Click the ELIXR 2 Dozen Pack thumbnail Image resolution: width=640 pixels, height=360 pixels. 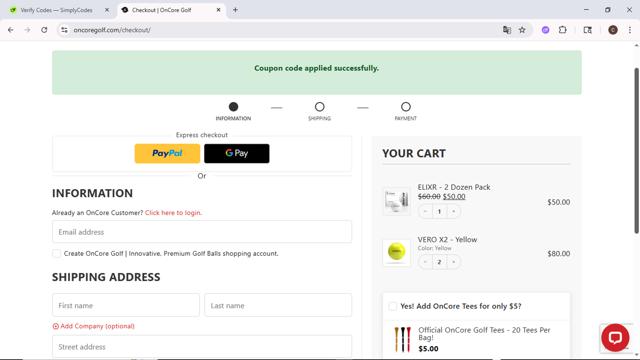[x=396, y=201]
